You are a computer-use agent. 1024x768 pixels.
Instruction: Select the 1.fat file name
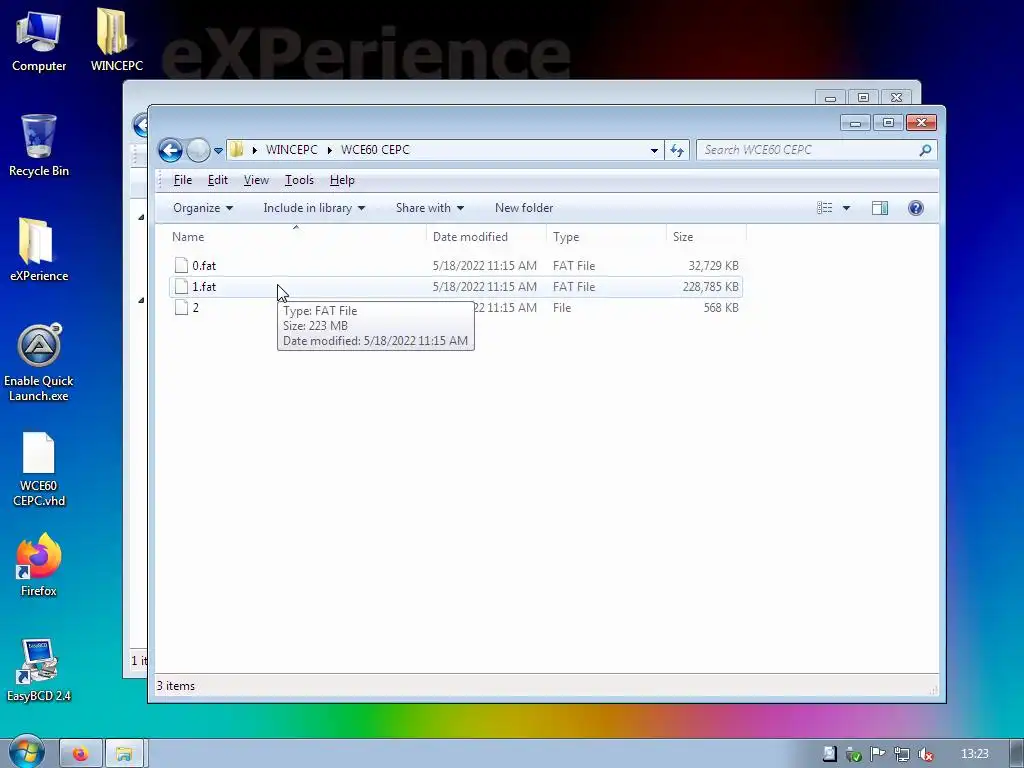point(204,287)
